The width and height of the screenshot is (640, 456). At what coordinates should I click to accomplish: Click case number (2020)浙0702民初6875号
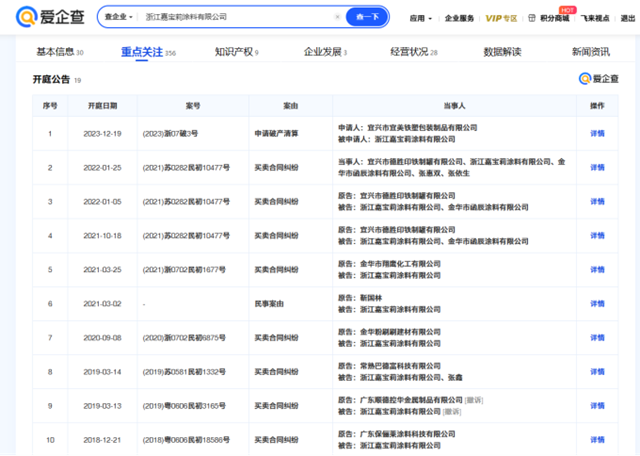(184, 338)
